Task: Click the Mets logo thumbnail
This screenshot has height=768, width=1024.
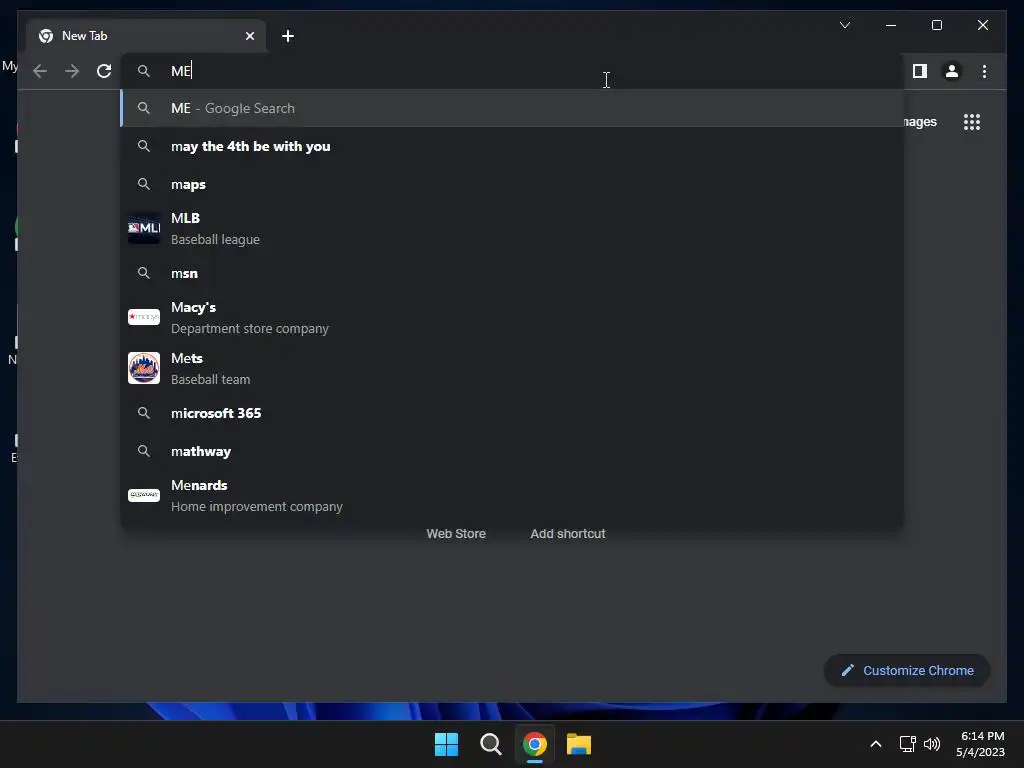Action: coord(144,368)
